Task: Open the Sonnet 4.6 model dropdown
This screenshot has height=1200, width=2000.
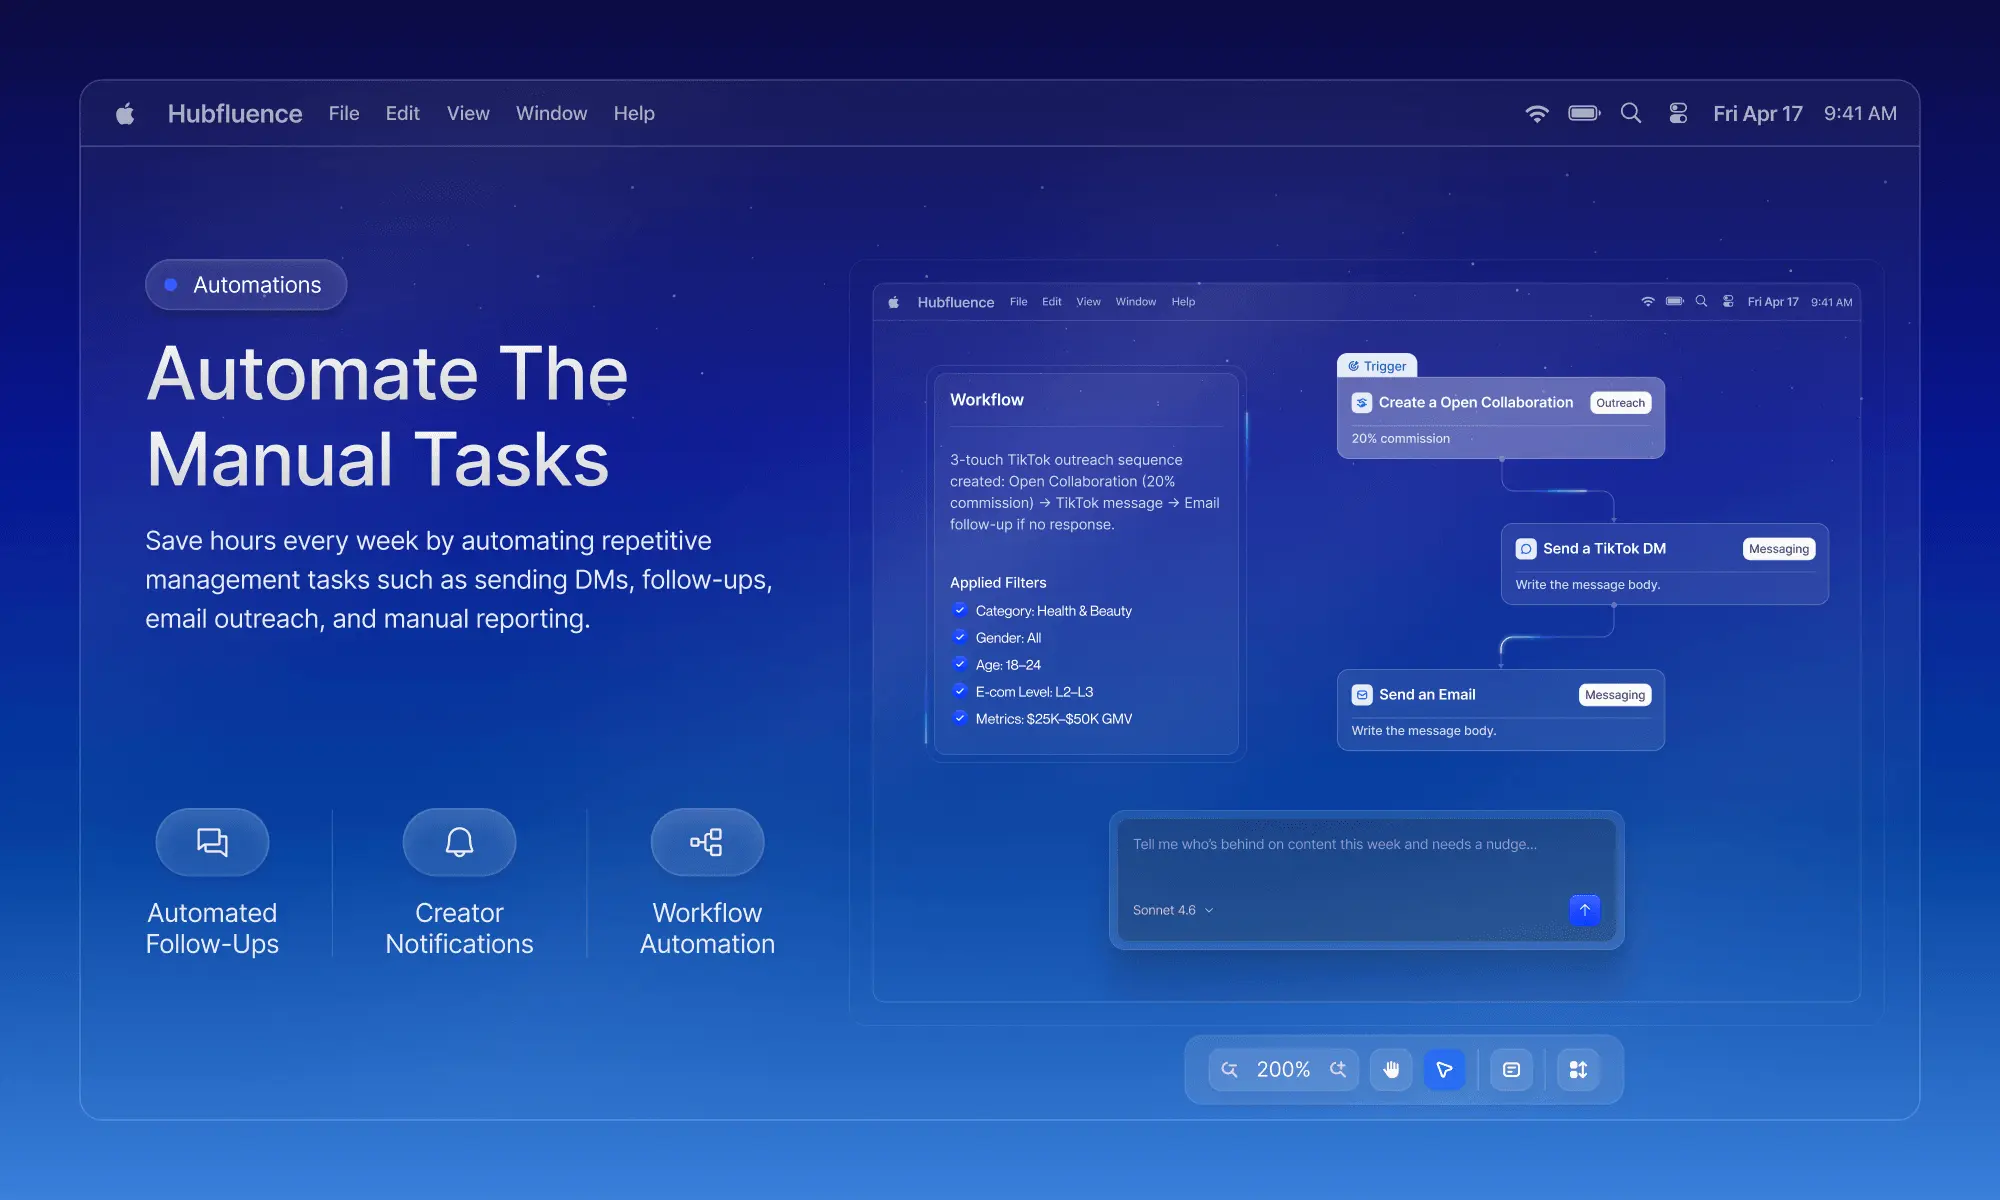Action: click(x=1172, y=910)
